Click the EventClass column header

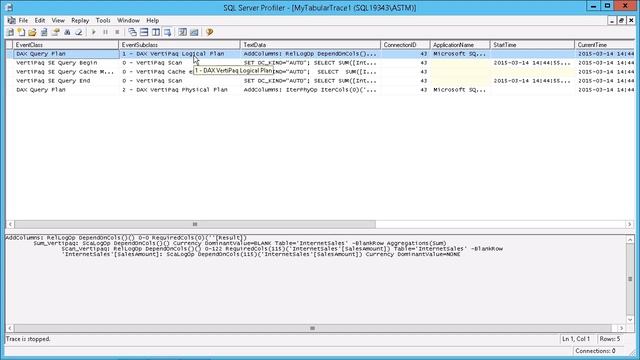click(x=66, y=45)
